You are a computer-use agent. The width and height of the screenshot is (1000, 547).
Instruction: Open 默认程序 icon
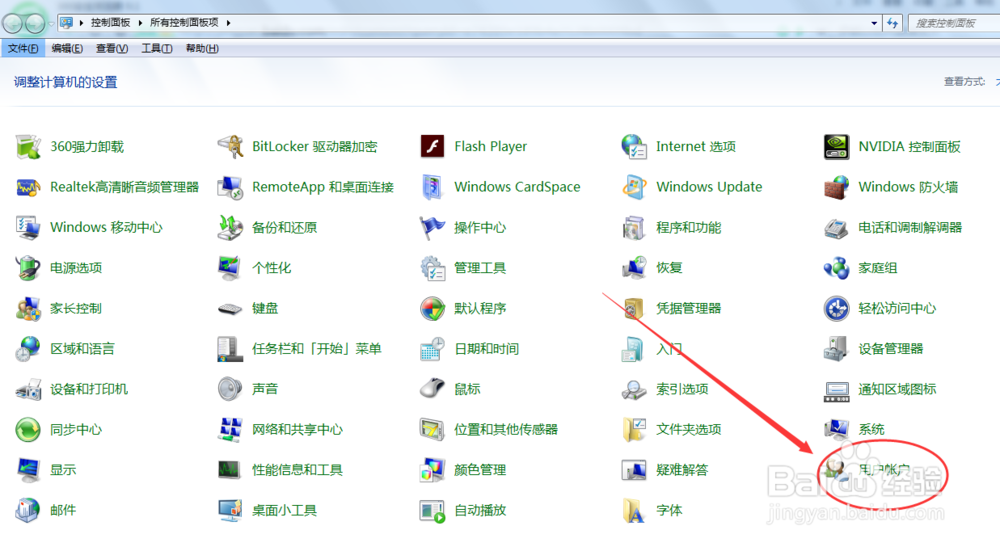[x=432, y=309]
